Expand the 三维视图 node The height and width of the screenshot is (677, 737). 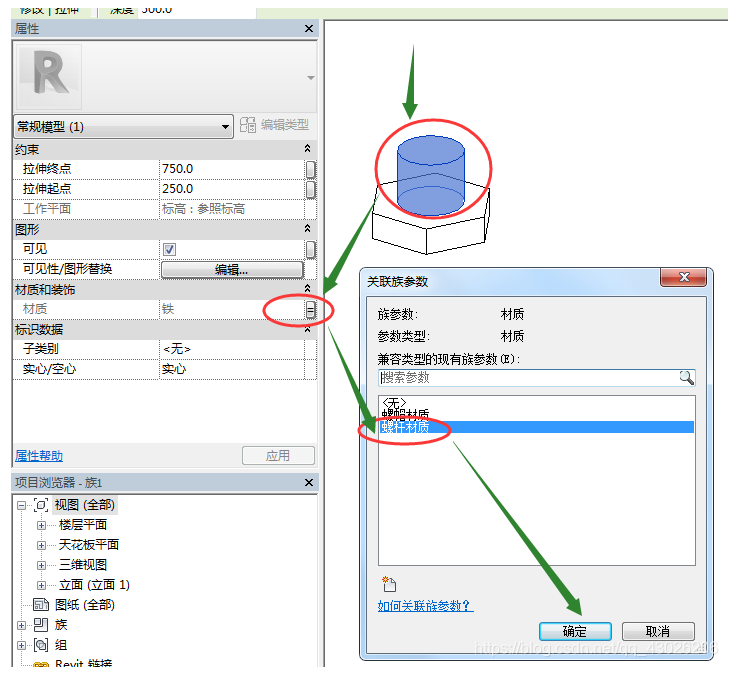point(41,565)
